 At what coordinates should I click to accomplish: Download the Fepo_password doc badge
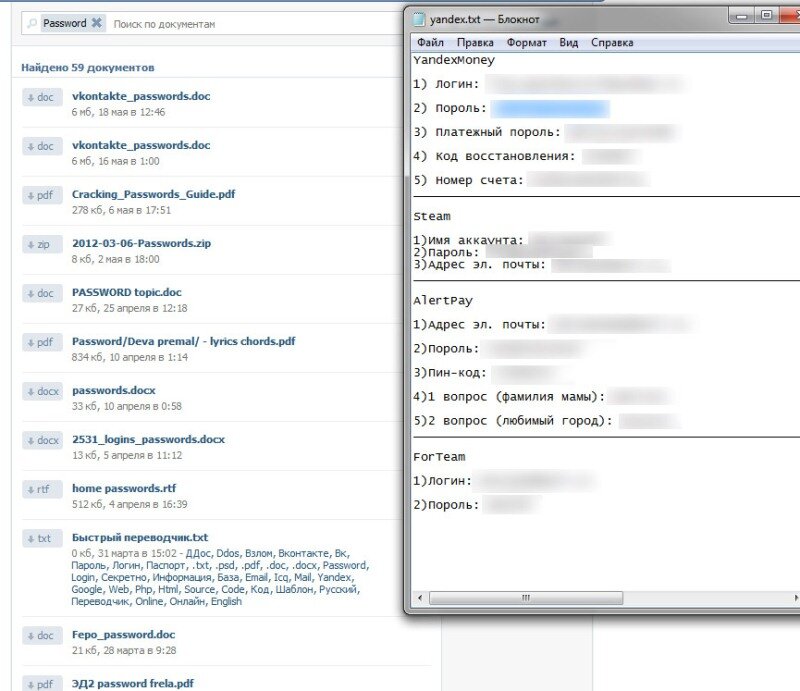coord(42,635)
